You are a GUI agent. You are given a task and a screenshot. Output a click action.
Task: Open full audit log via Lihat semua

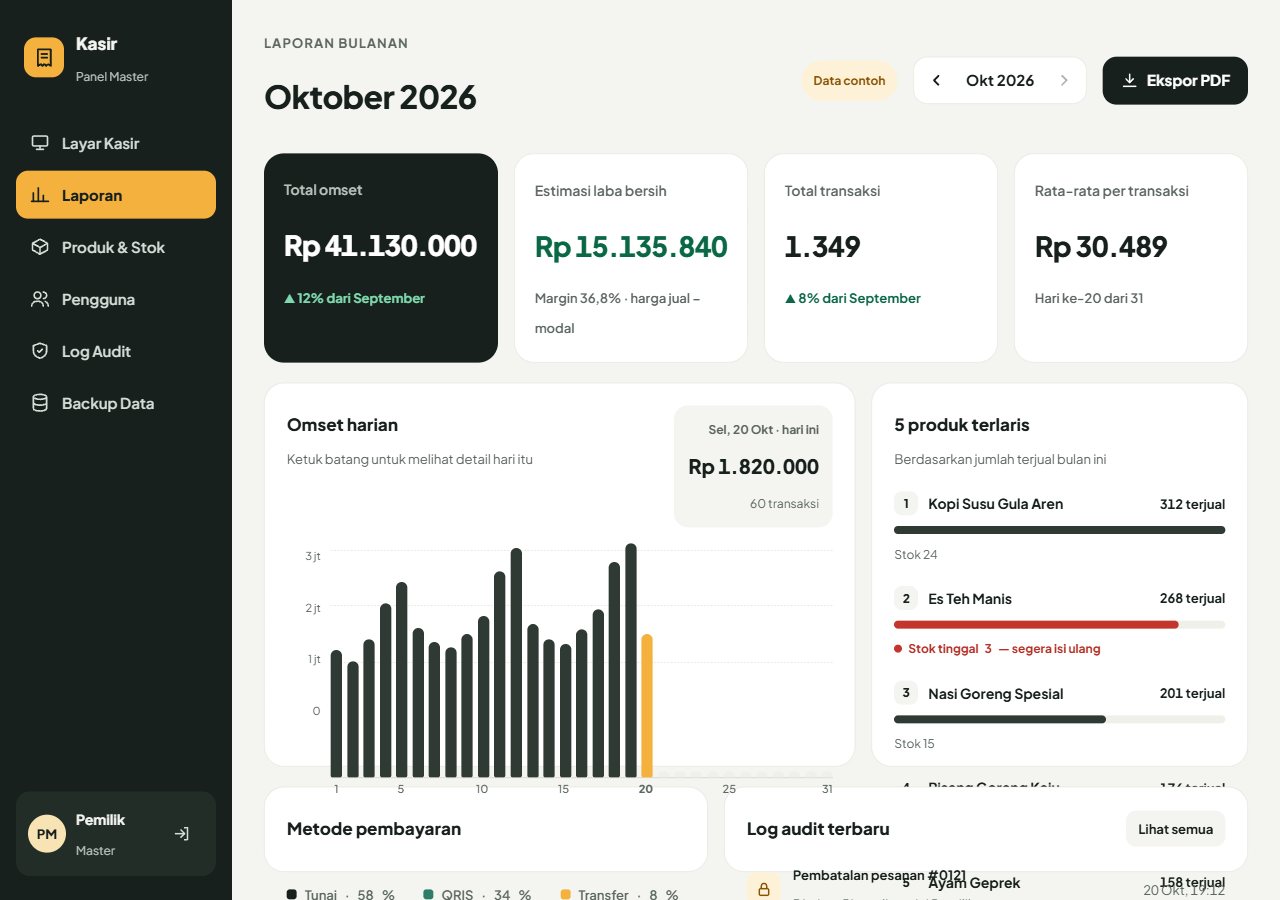click(1175, 829)
